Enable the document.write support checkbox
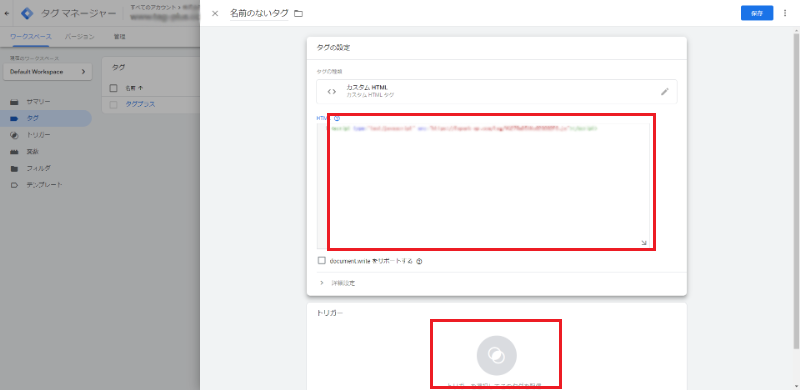 click(321, 260)
